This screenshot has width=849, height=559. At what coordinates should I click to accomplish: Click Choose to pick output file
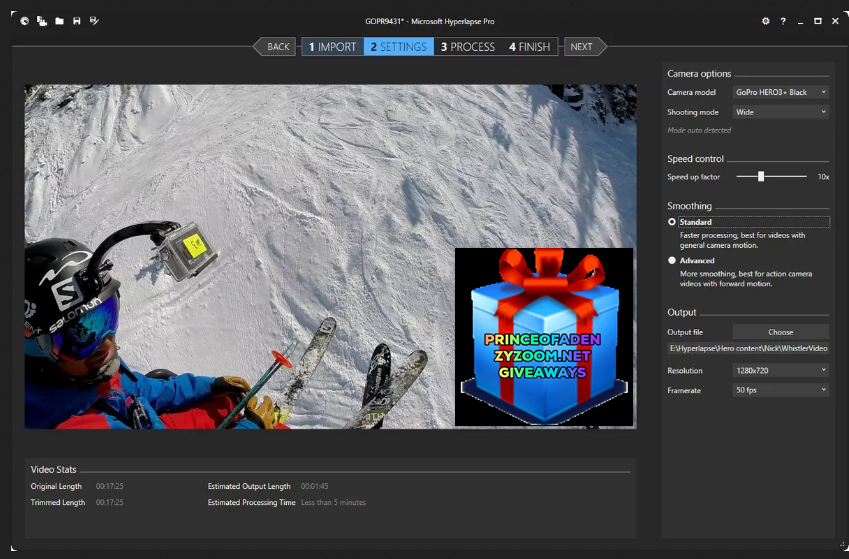(x=781, y=332)
